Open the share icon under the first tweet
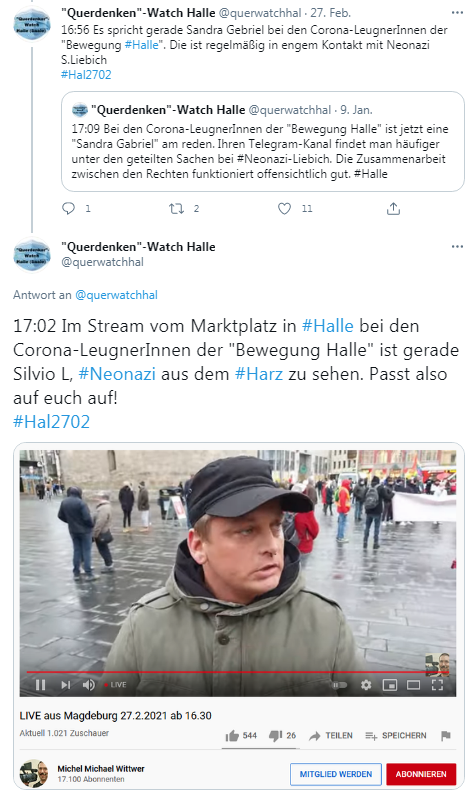This screenshot has width=474, height=800. [x=393, y=208]
